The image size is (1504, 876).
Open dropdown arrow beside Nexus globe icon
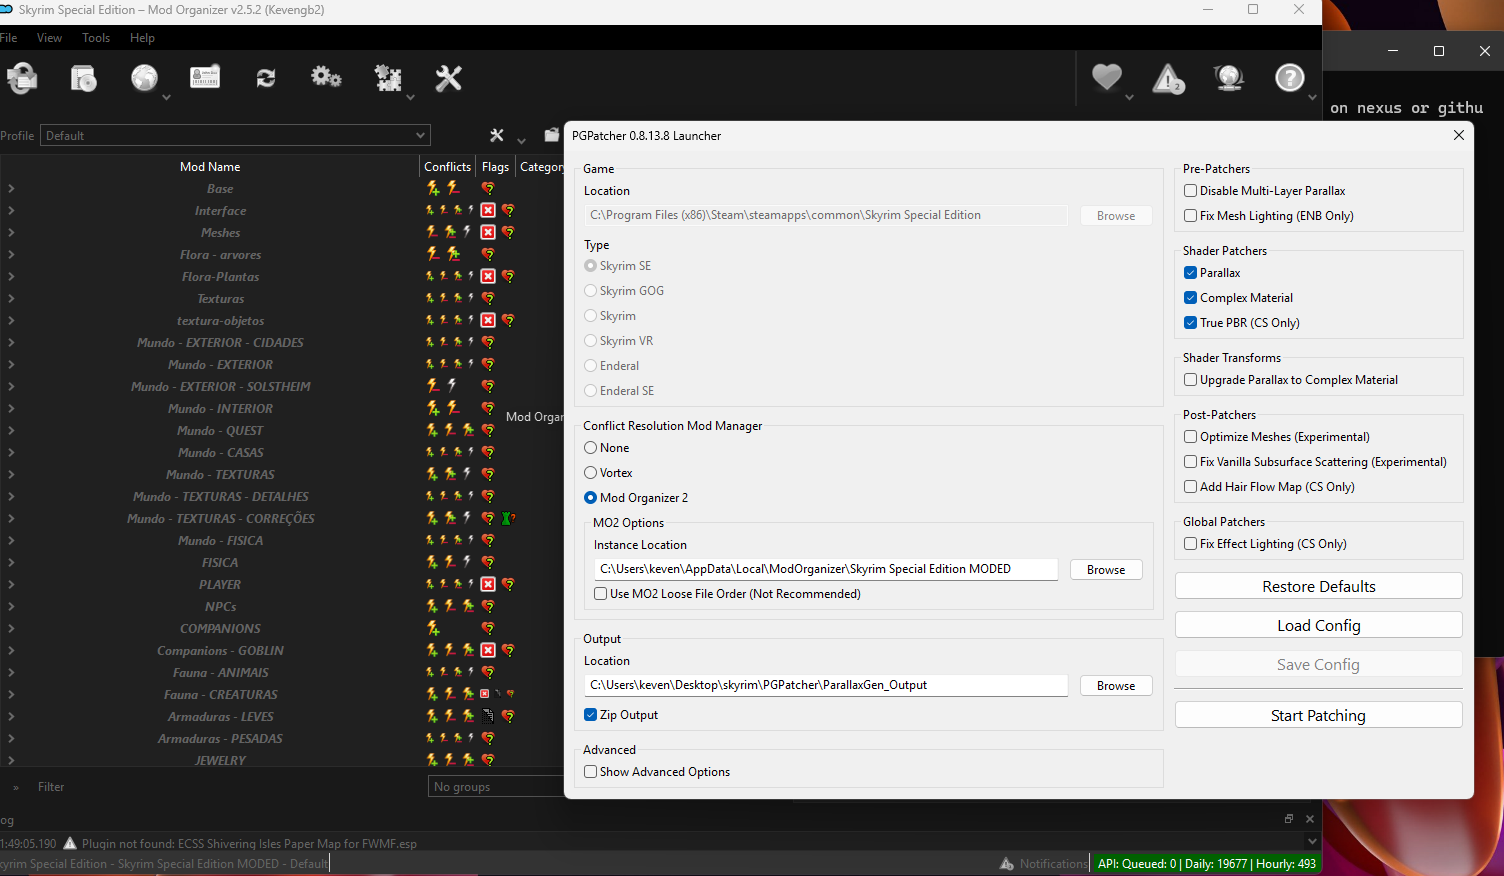166,98
